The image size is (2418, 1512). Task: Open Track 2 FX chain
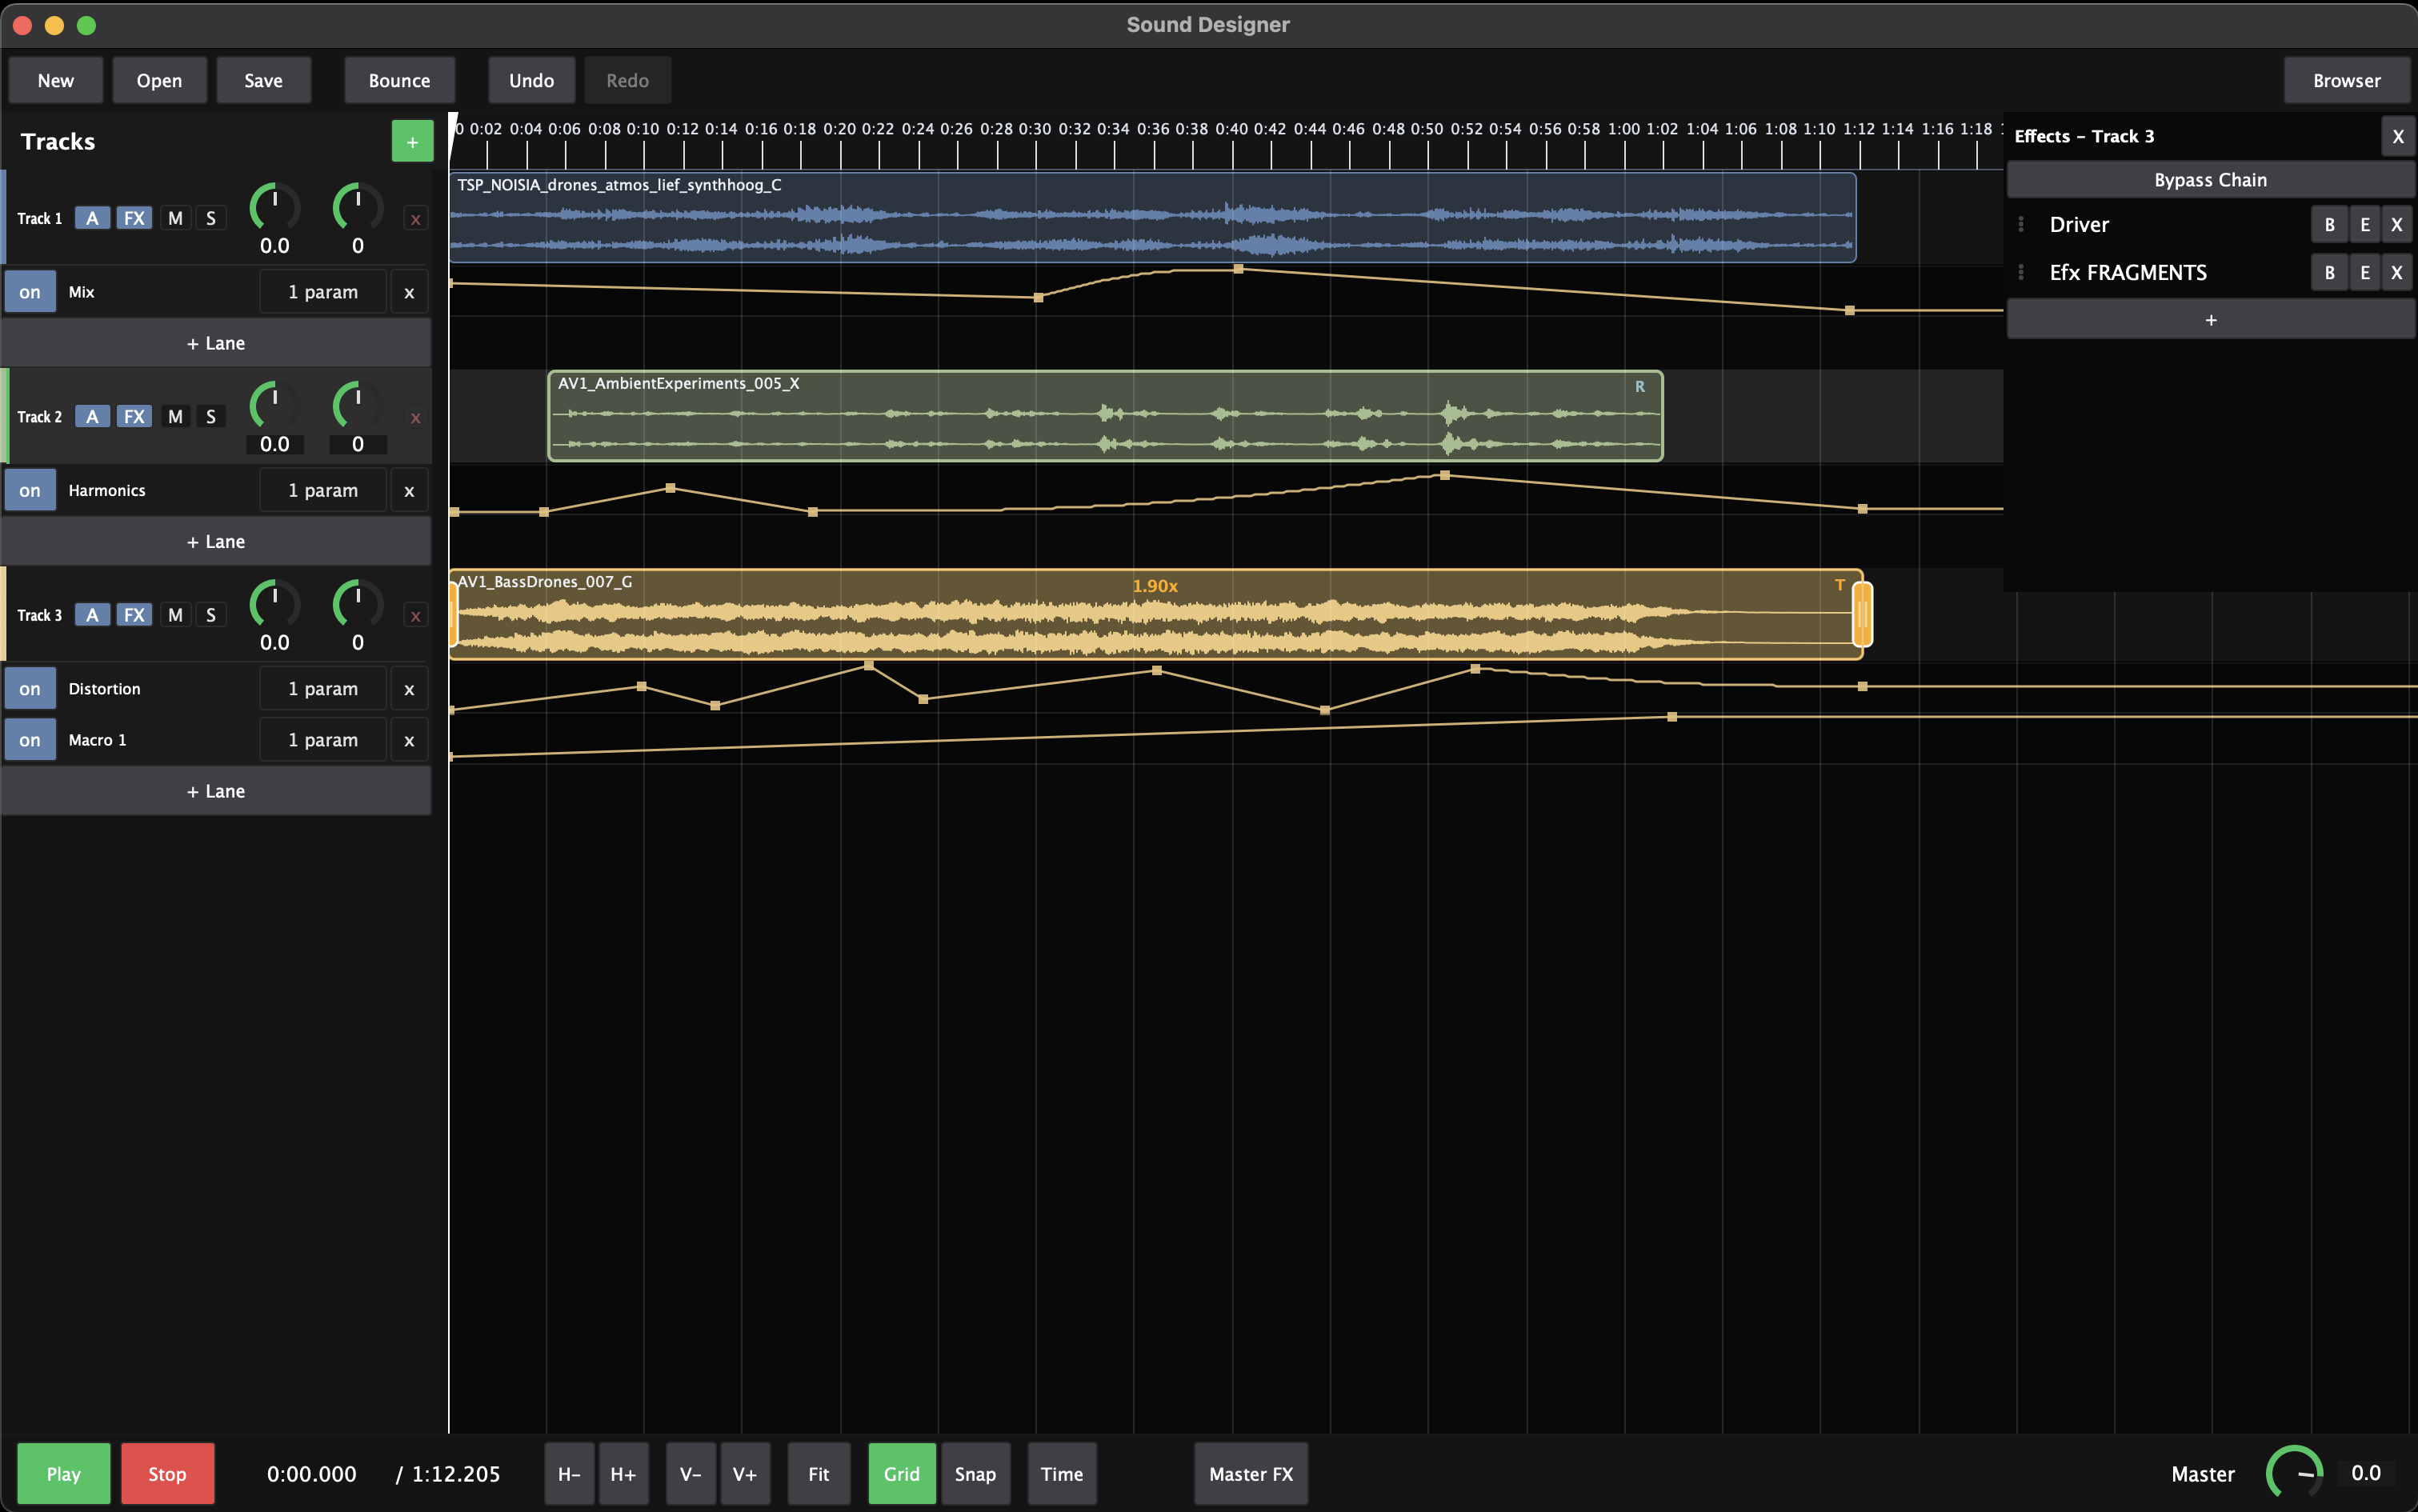click(x=134, y=416)
